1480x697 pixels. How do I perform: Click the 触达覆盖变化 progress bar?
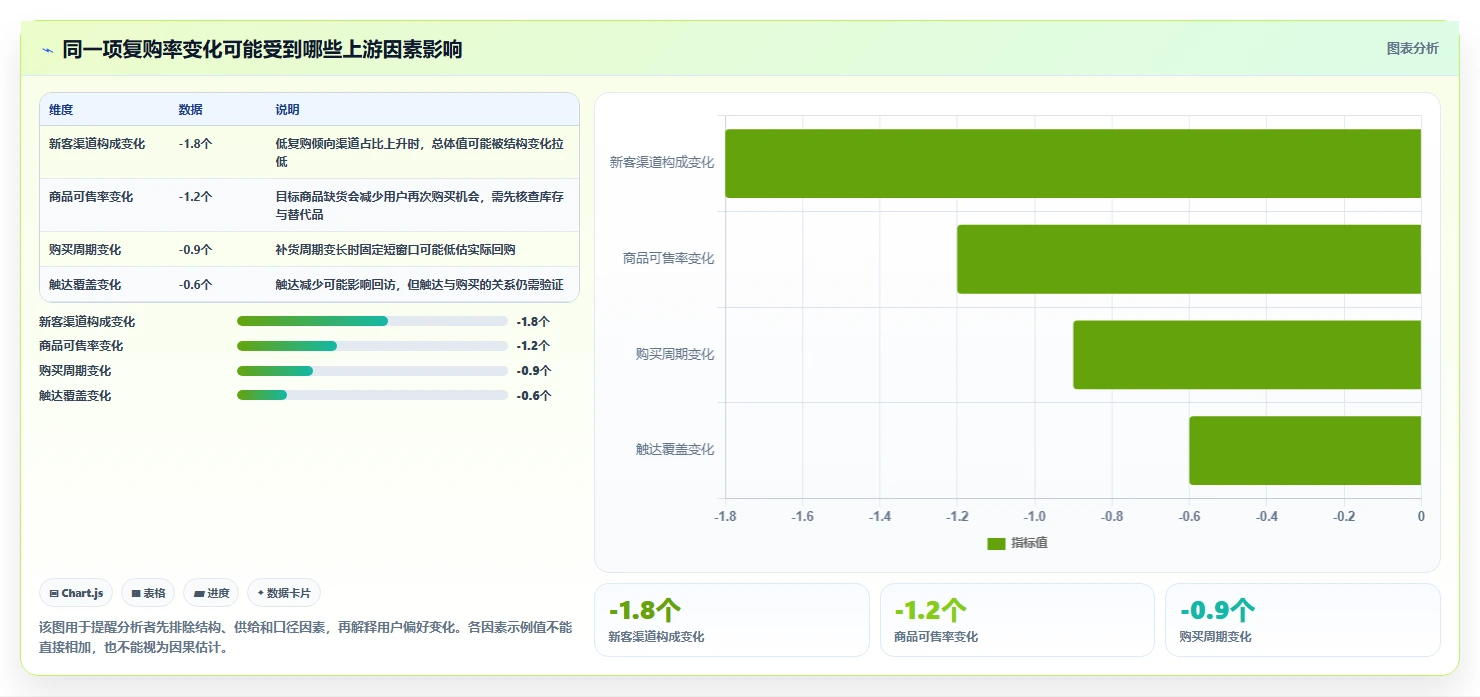[372, 395]
